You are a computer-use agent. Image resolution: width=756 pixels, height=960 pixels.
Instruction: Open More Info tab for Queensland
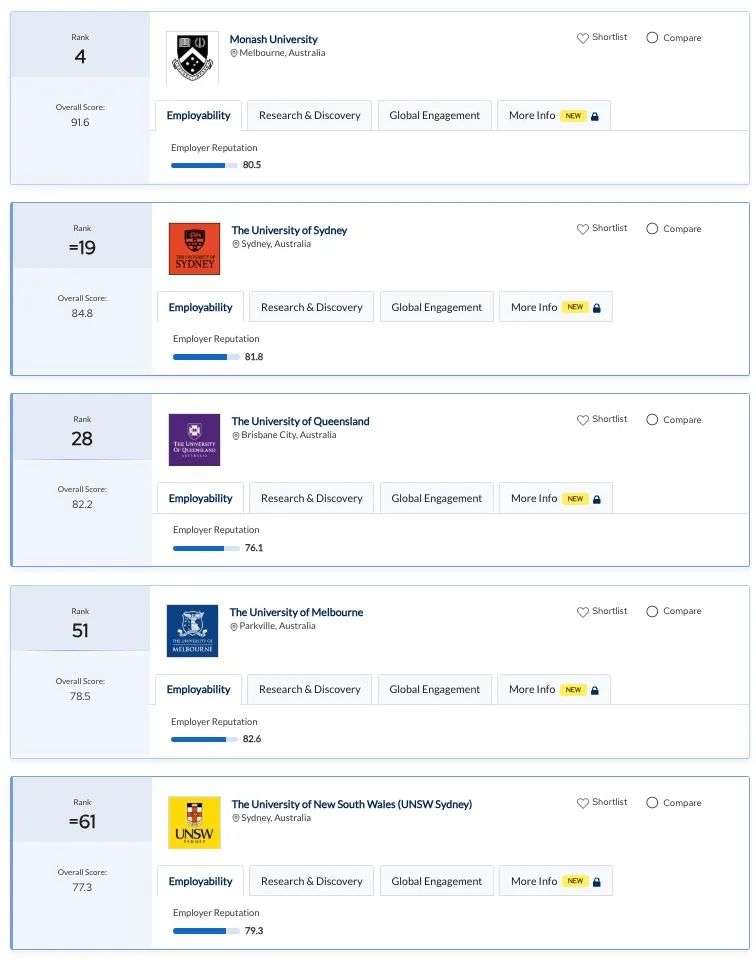click(x=555, y=498)
